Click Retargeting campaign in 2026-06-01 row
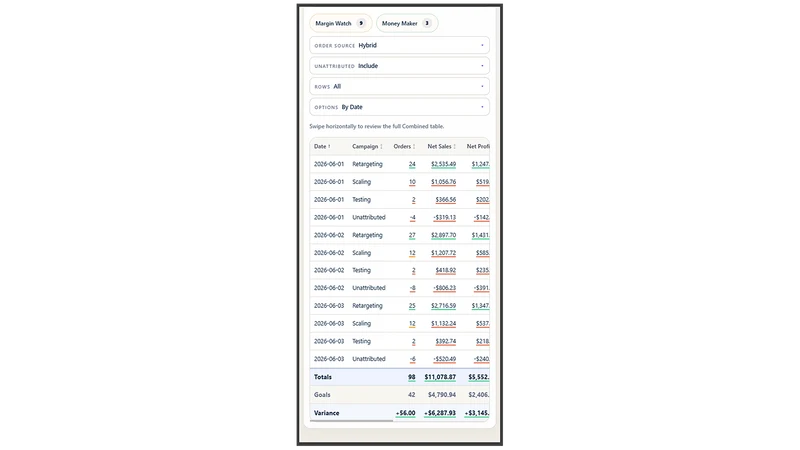 tap(367, 164)
